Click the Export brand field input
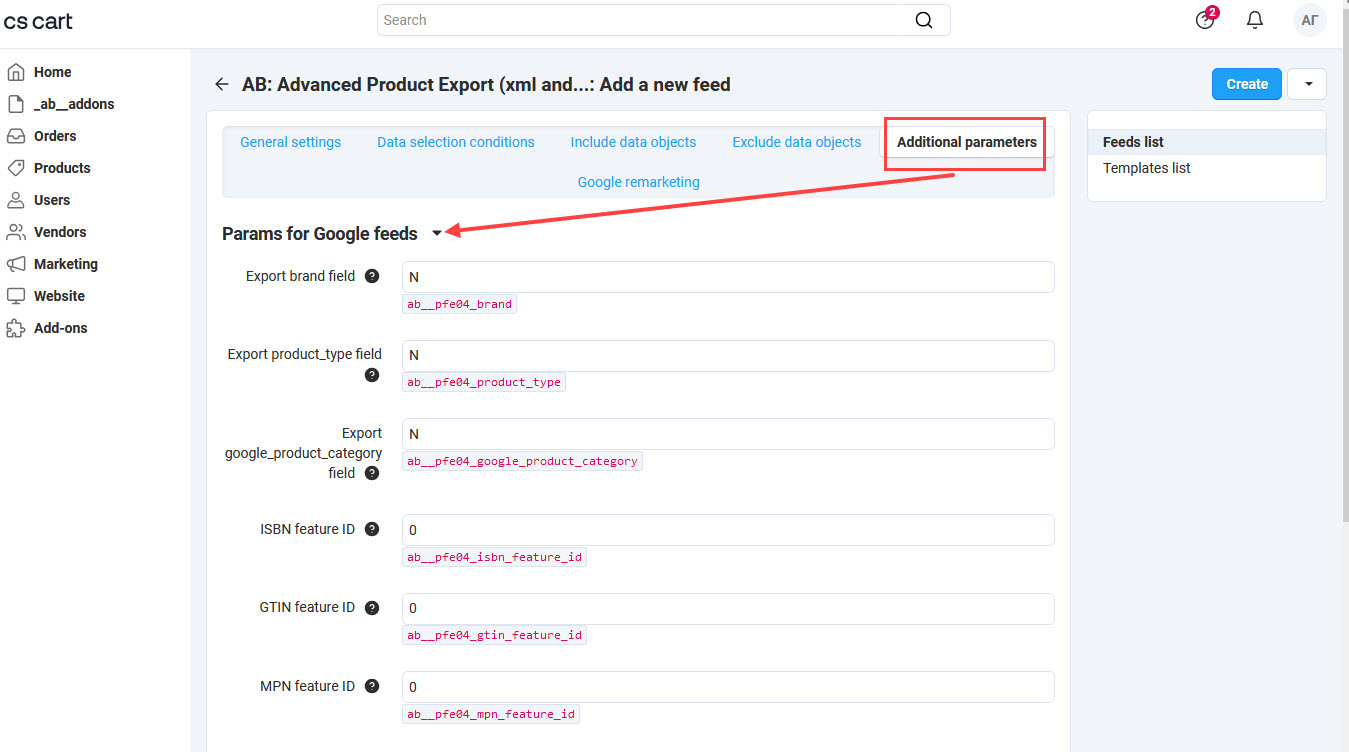 [x=727, y=277]
